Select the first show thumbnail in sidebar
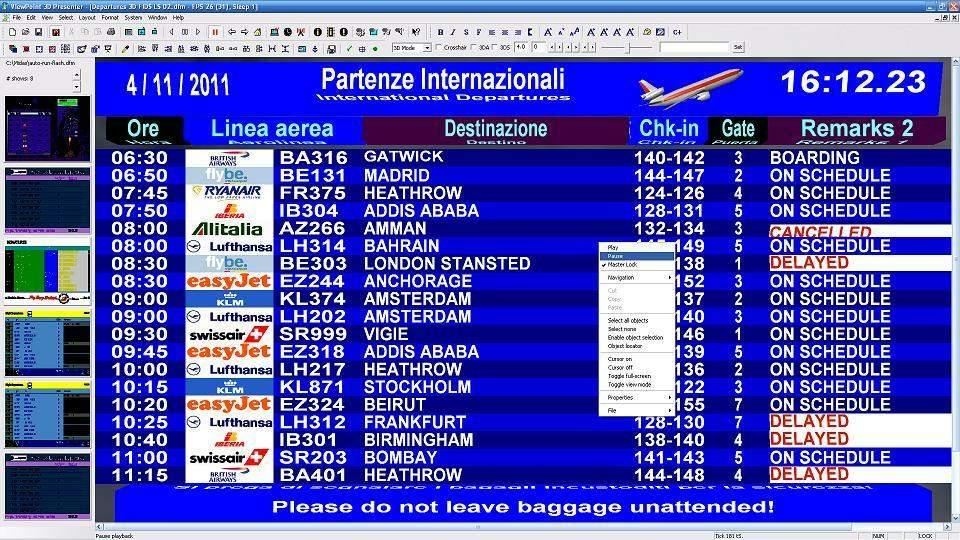The width and height of the screenshot is (960, 540). pos(48,128)
